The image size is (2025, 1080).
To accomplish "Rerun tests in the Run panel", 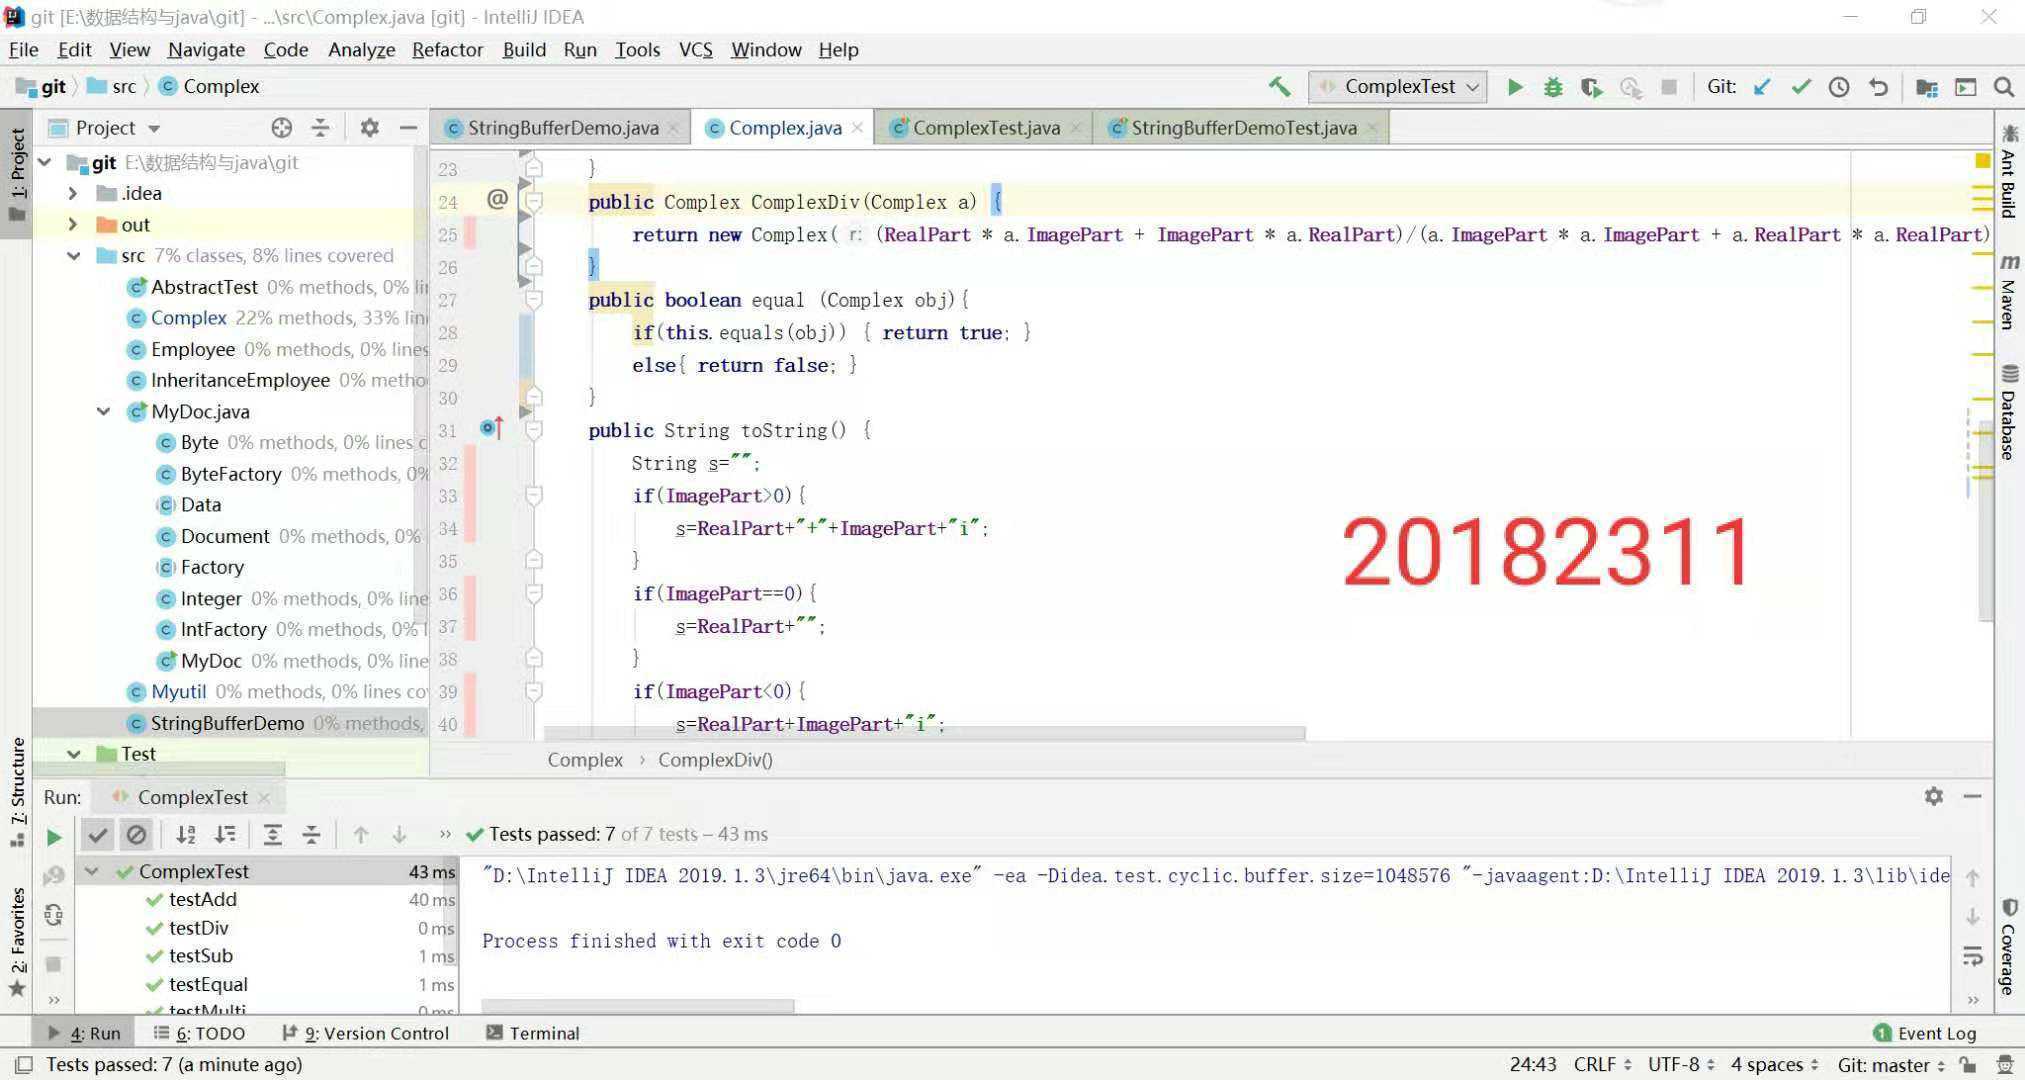I will coord(54,837).
